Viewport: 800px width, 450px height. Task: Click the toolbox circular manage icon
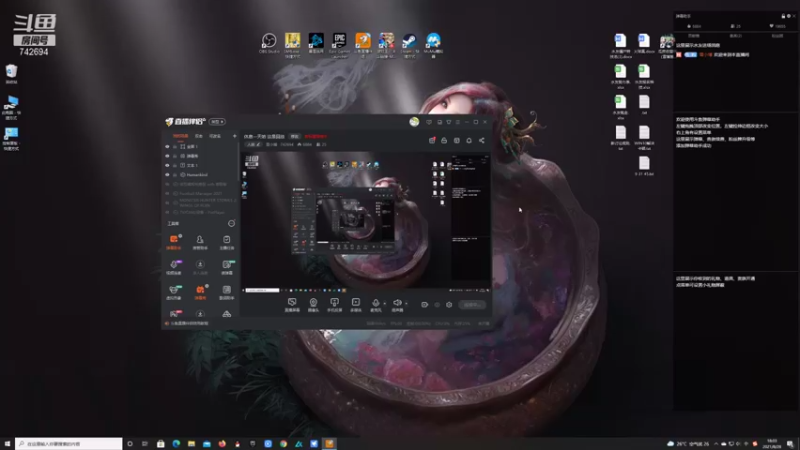pyautogui.click(x=231, y=223)
